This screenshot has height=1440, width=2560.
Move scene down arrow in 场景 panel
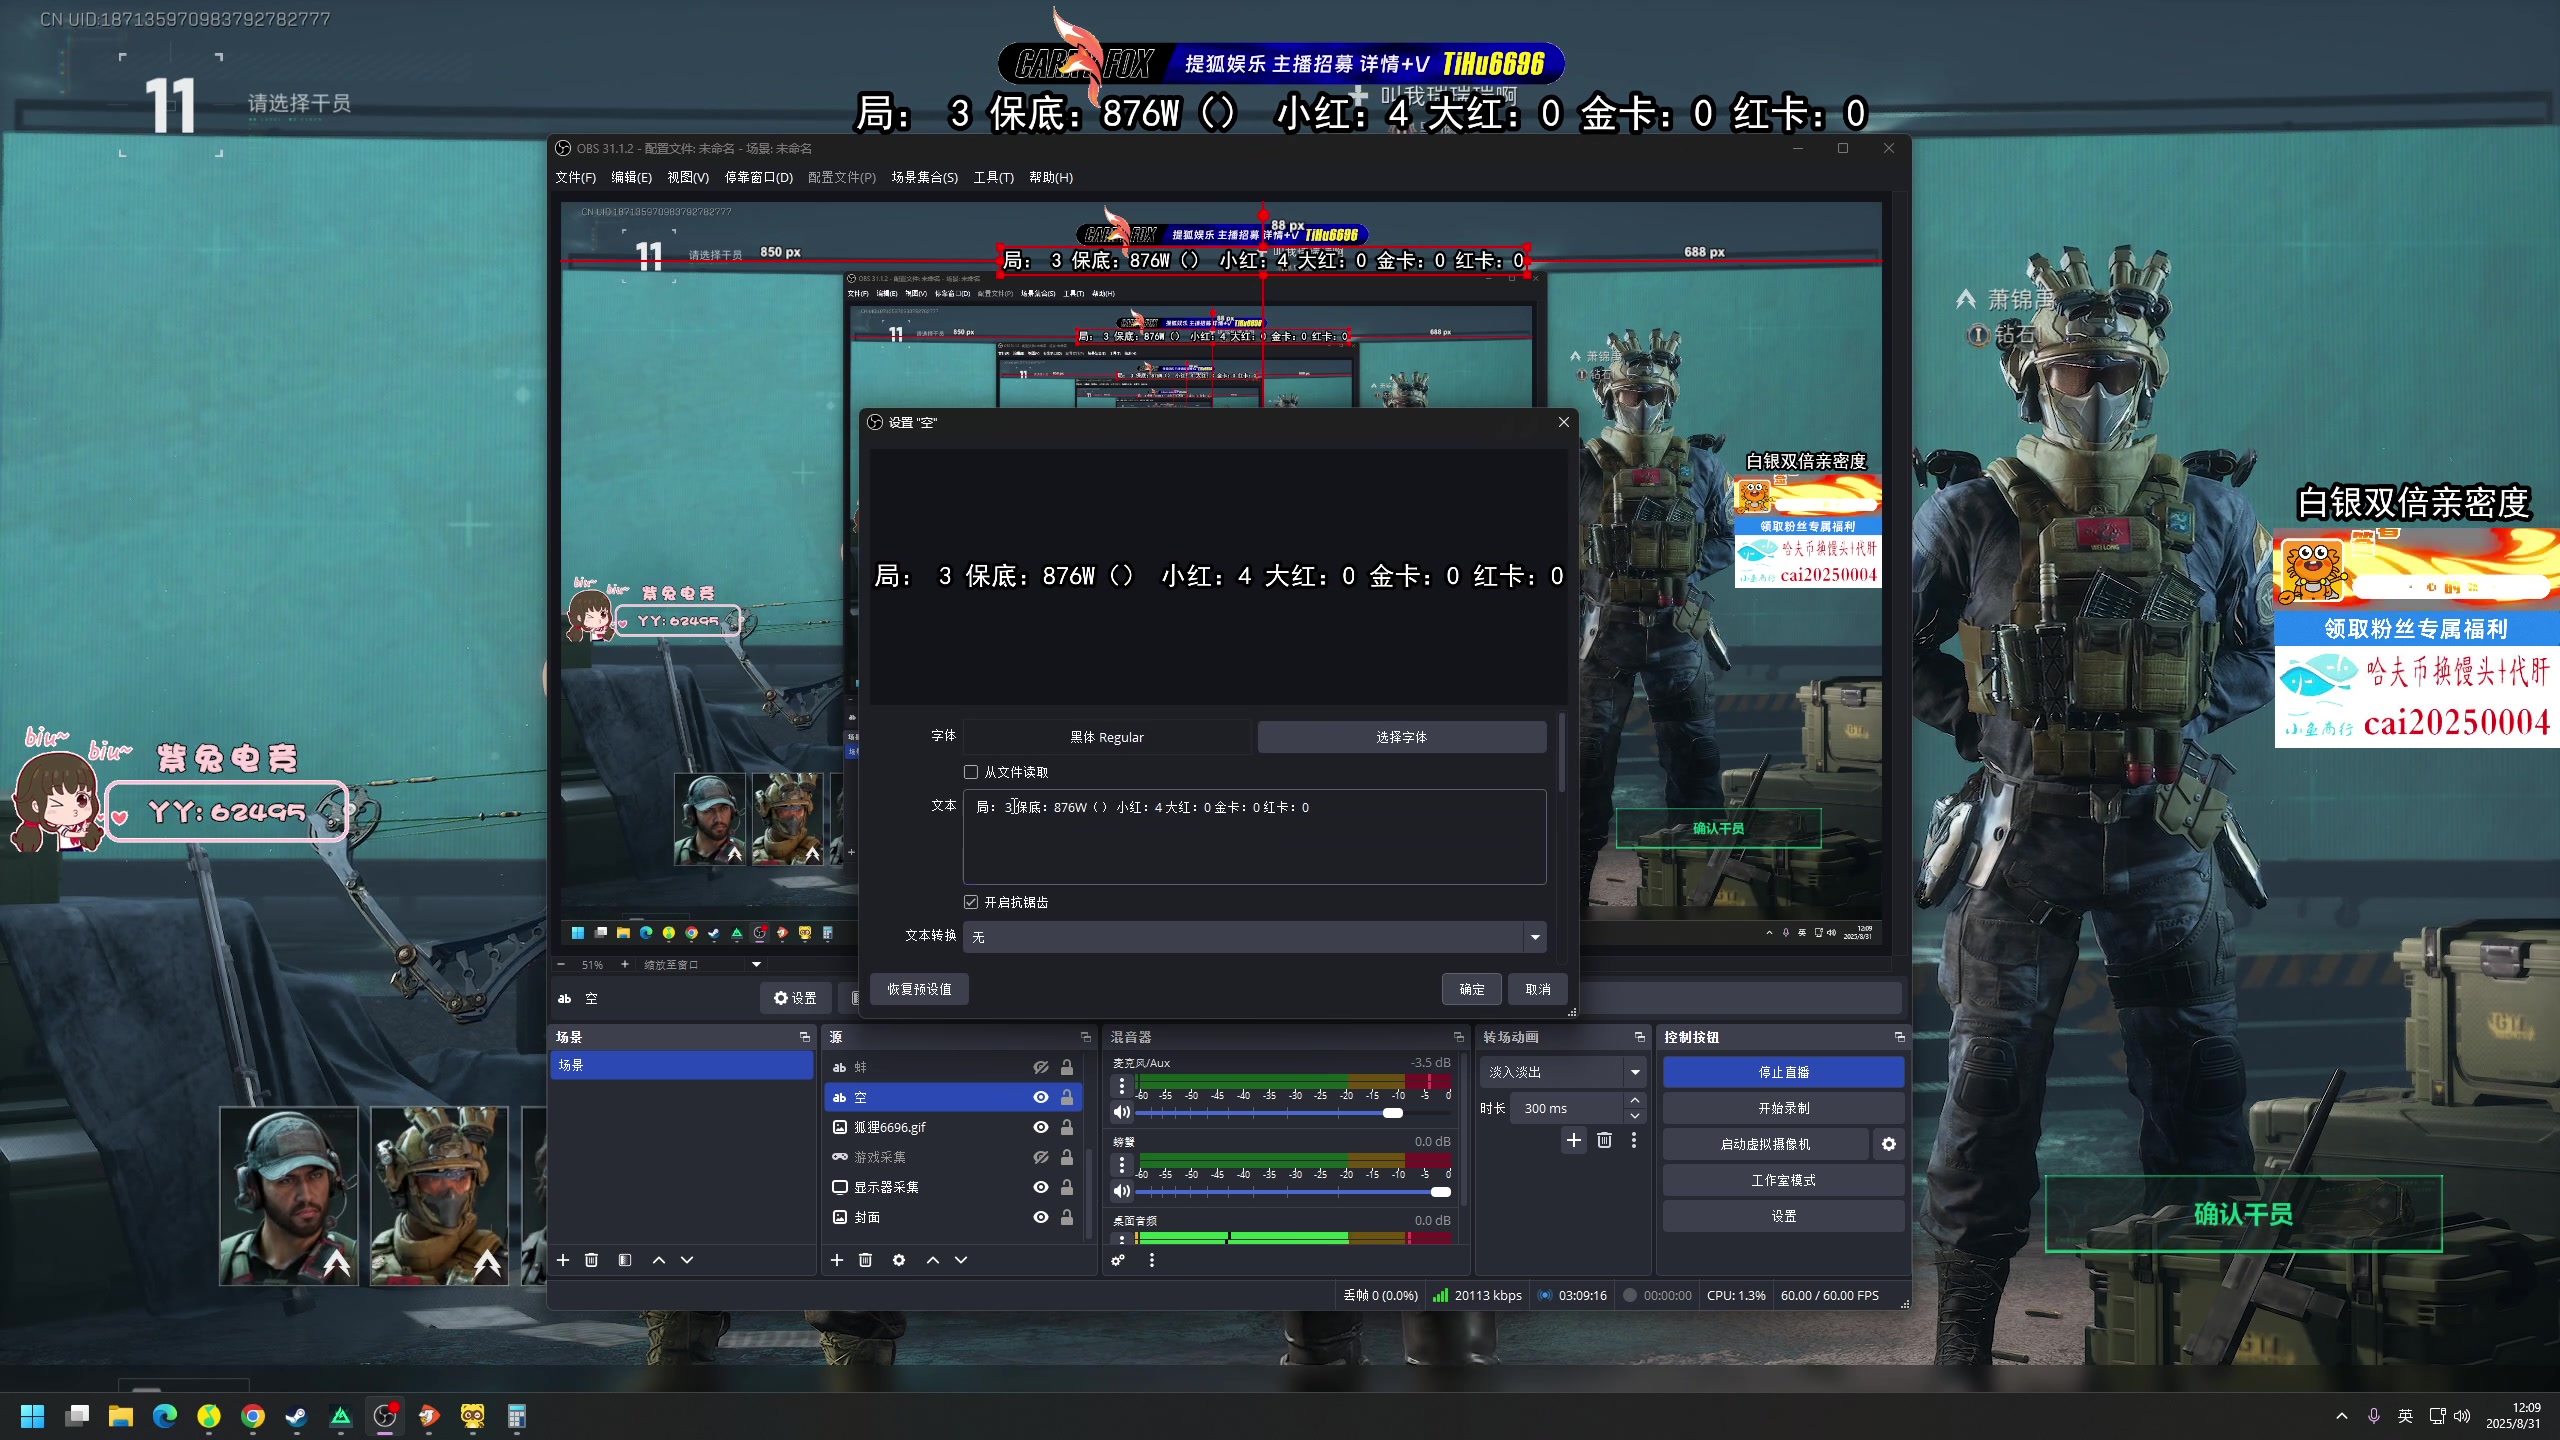[687, 1260]
